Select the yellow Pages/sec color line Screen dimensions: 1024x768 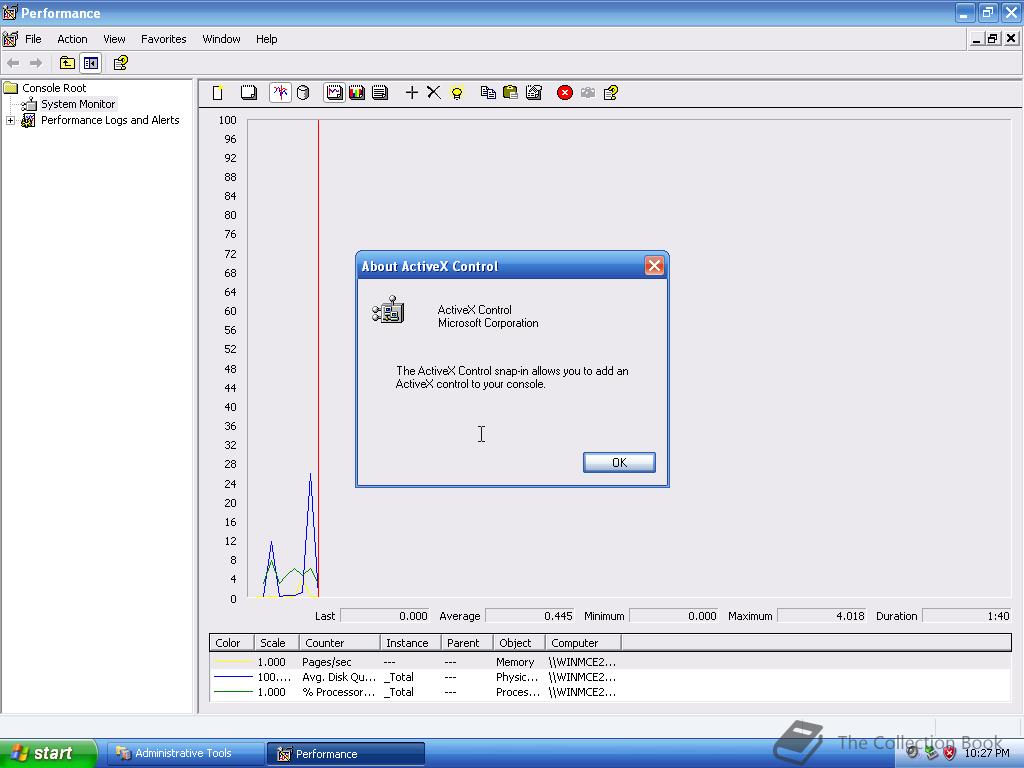[x=233, y=662]
